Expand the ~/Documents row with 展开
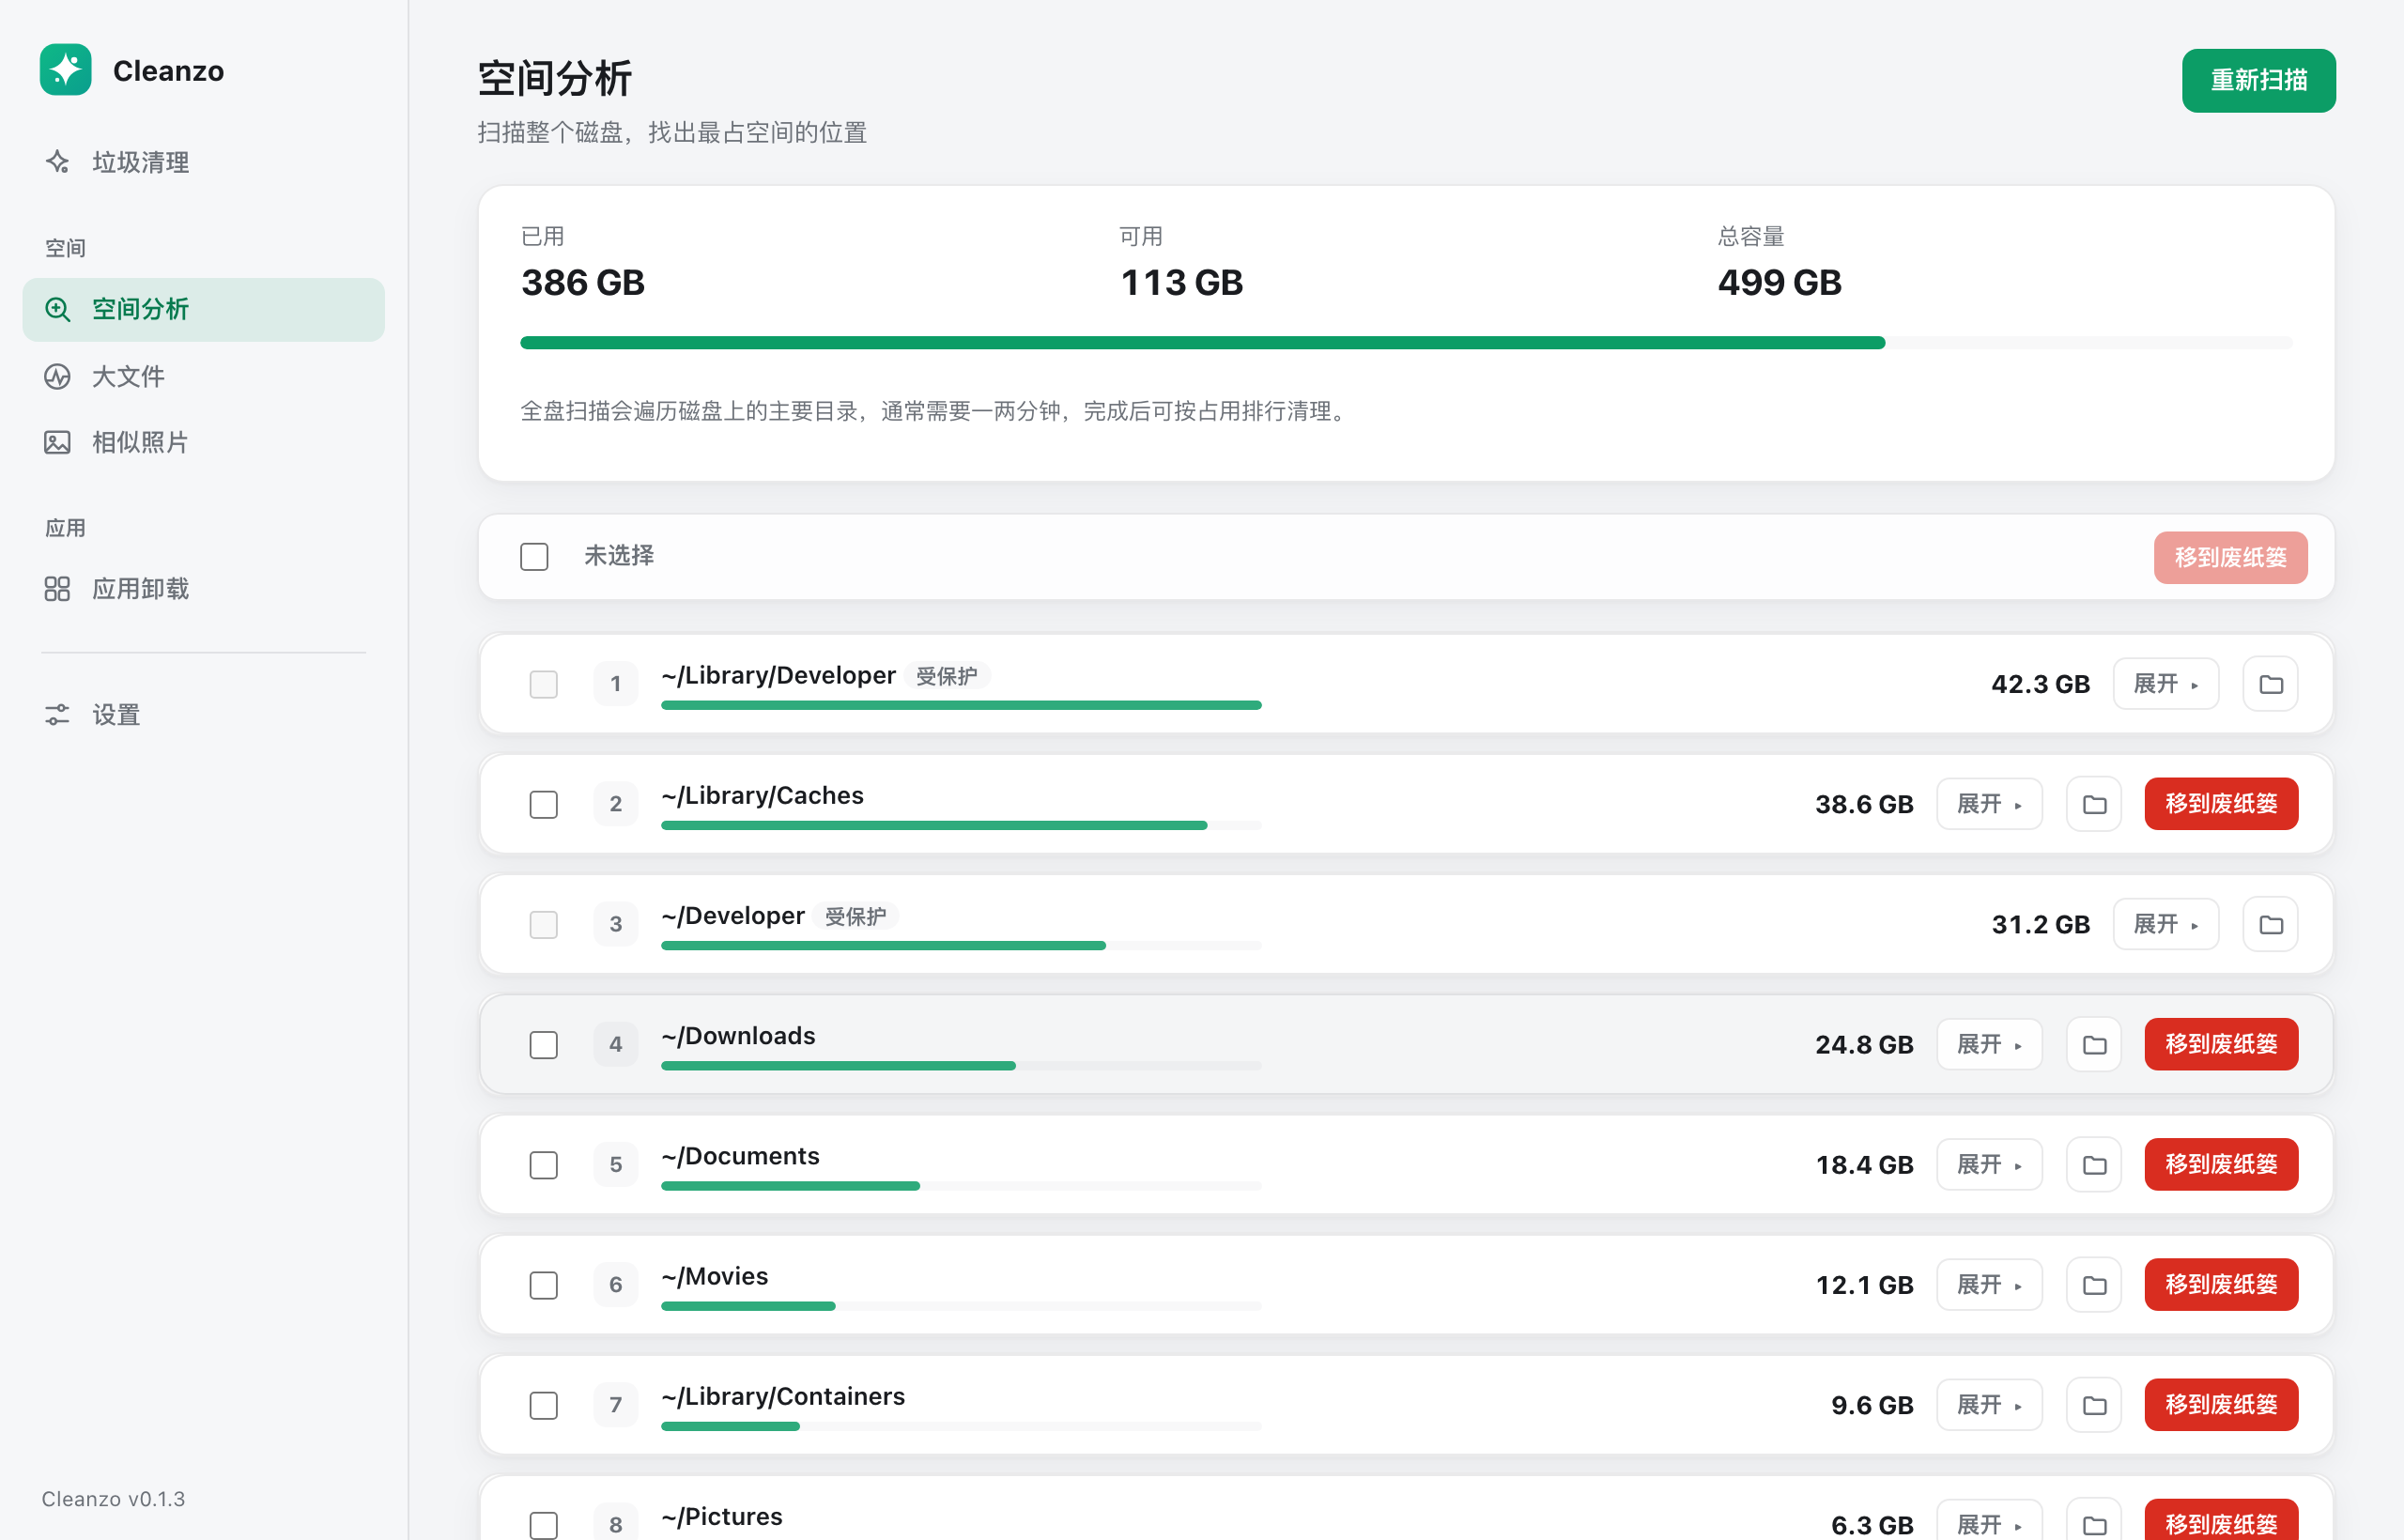 pyautogui.click(x=1989, y=1164)
